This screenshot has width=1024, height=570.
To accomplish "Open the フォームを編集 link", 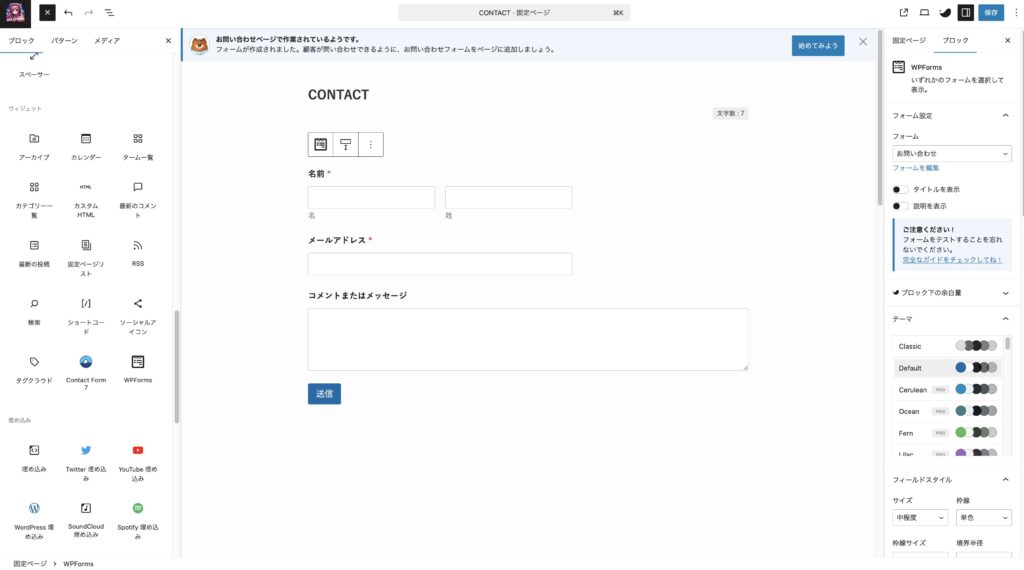I will (x=915, y=168).
